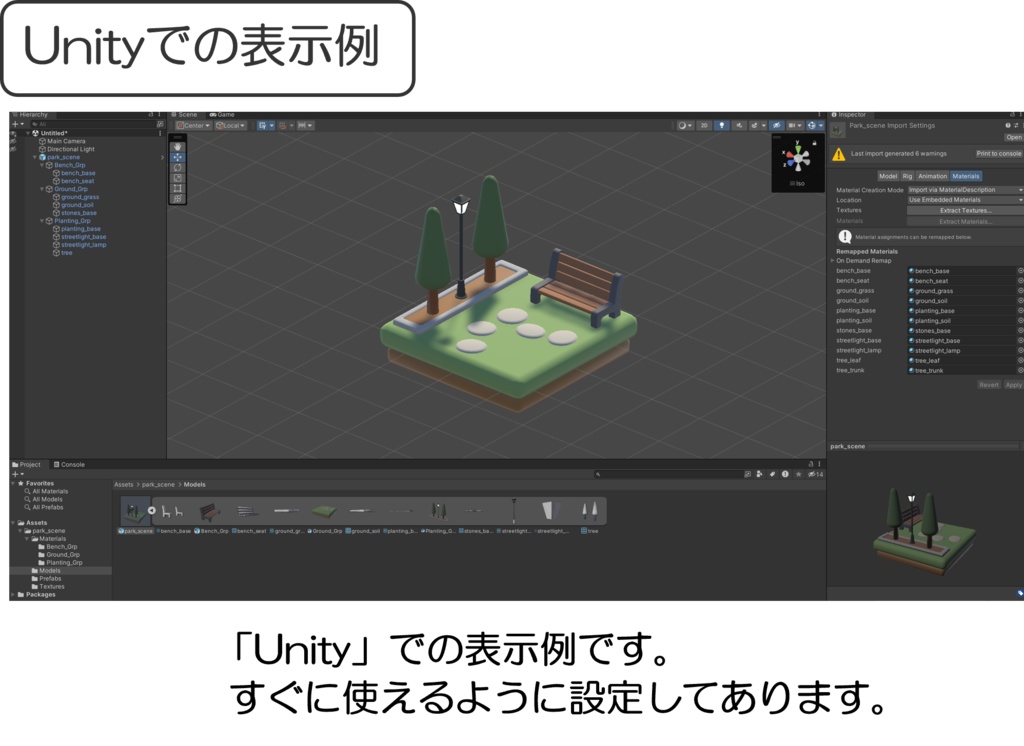Select the Rotate tool
Screen dimensions: 1024x746
tap(178, 167)
